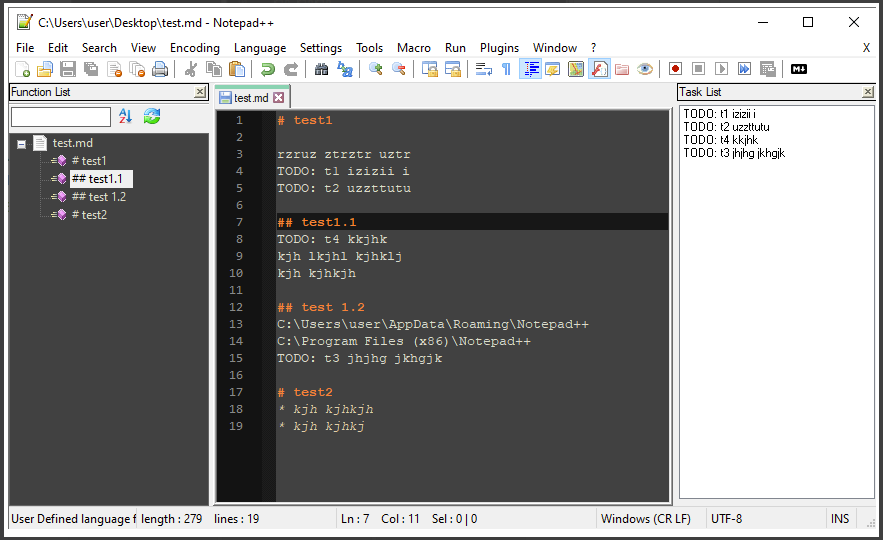Toggle monitoring eye icon
883x540 pixels.
pos(645,69)
